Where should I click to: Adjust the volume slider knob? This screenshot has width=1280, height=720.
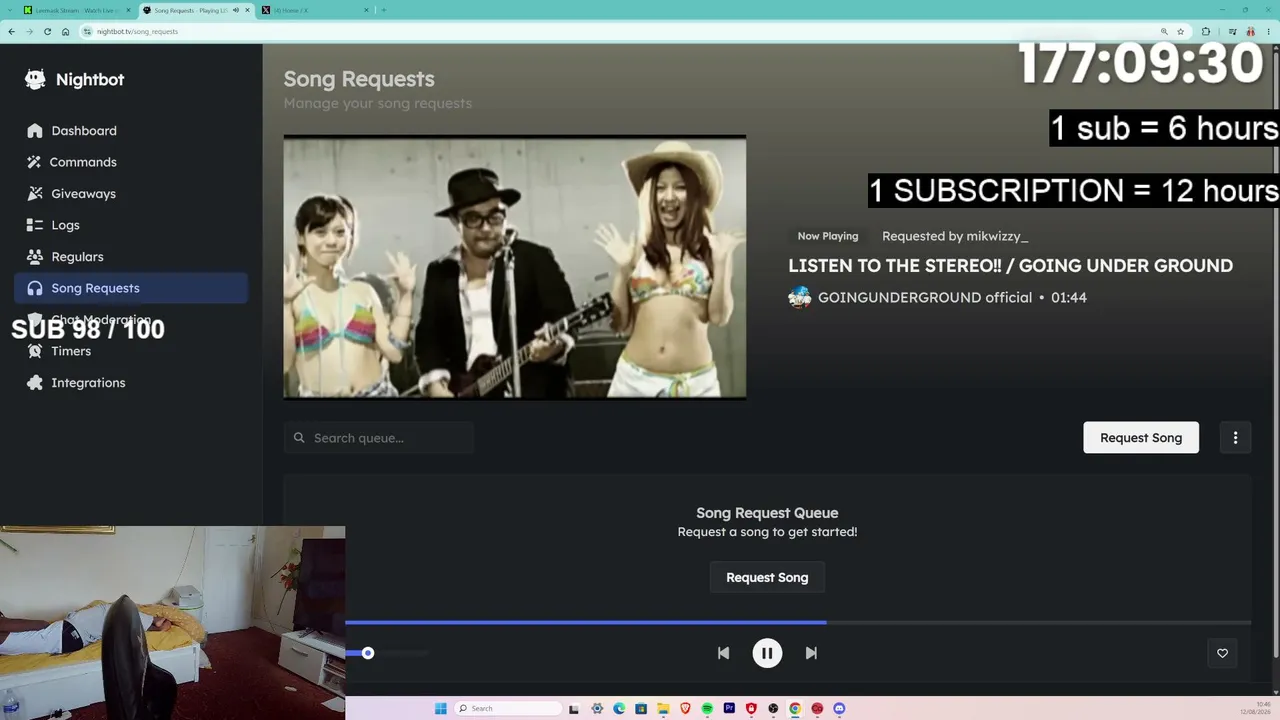[x=368, y=653]
